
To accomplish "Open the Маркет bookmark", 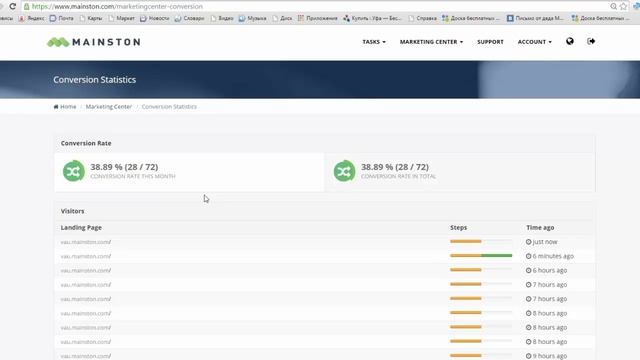I will (x=122, y=18).
